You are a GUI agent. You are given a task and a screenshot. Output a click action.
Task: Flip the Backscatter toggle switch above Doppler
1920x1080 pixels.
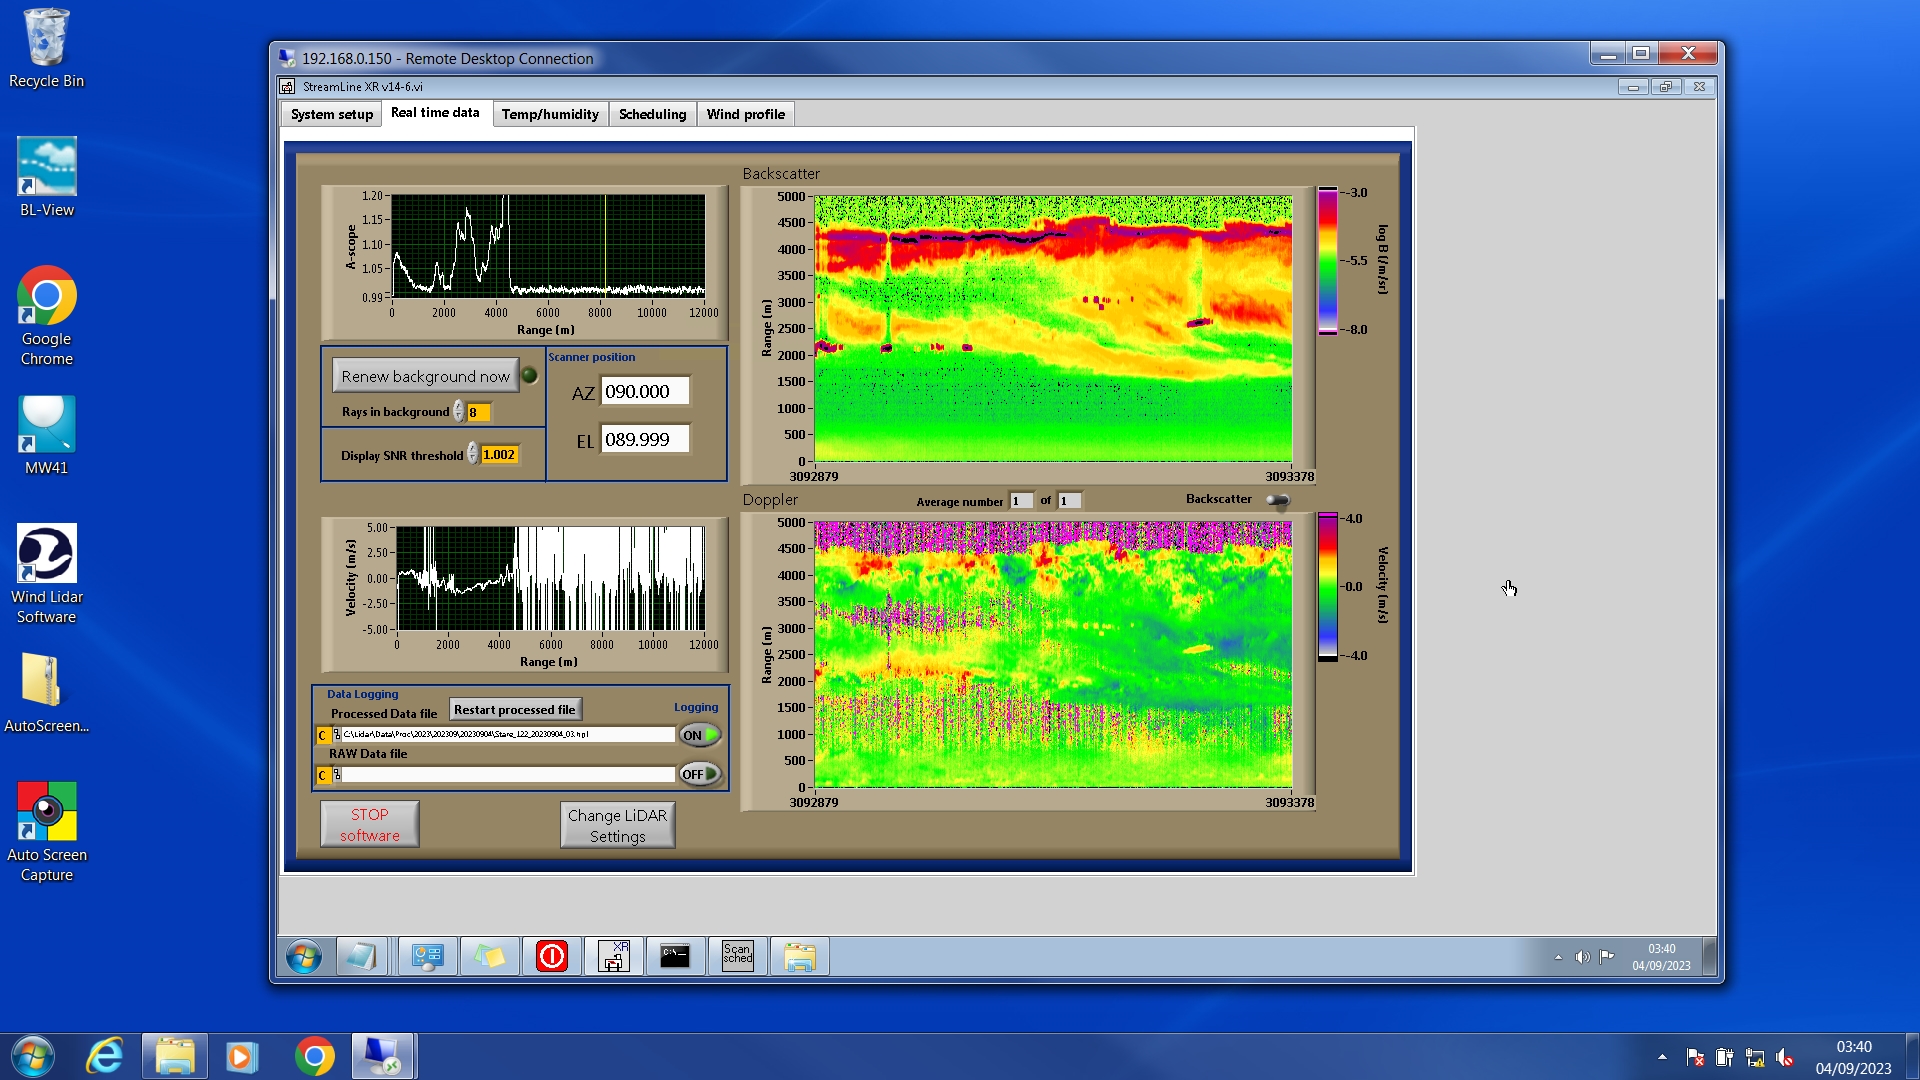[1277, 500]
